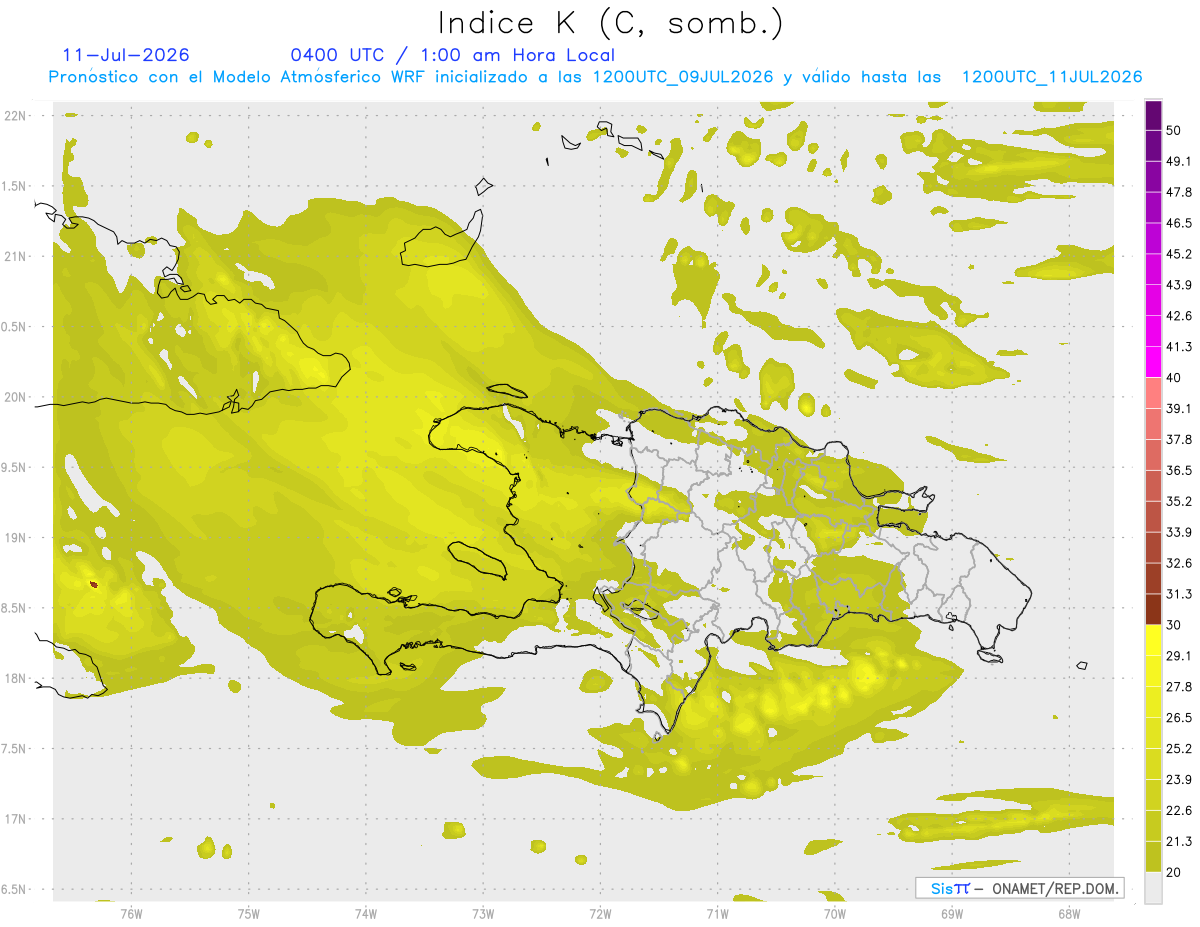Click the '1200UTC_09JUL2026' initialization time
Image resolution: width=1200 pixels, height=927 pixels.
683,77
